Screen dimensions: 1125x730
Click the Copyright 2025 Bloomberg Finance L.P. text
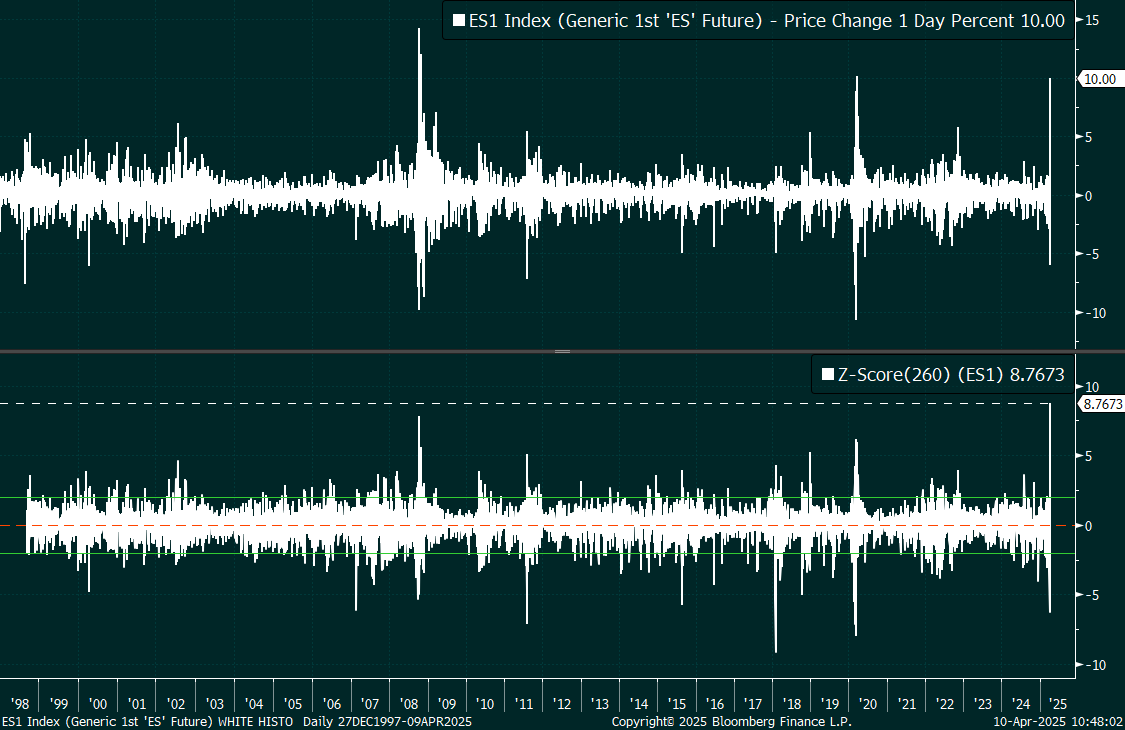coord(731,721)
